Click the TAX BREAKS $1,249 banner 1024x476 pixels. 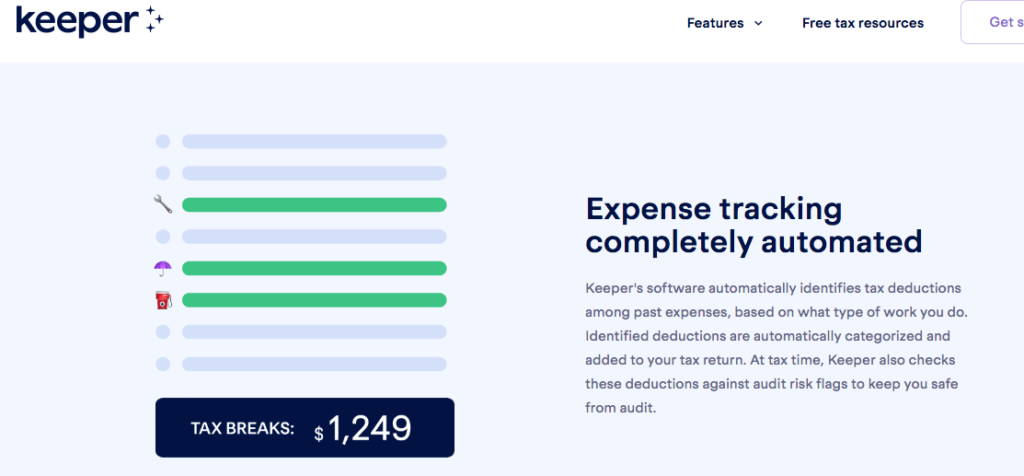click(x=305, y=428)
